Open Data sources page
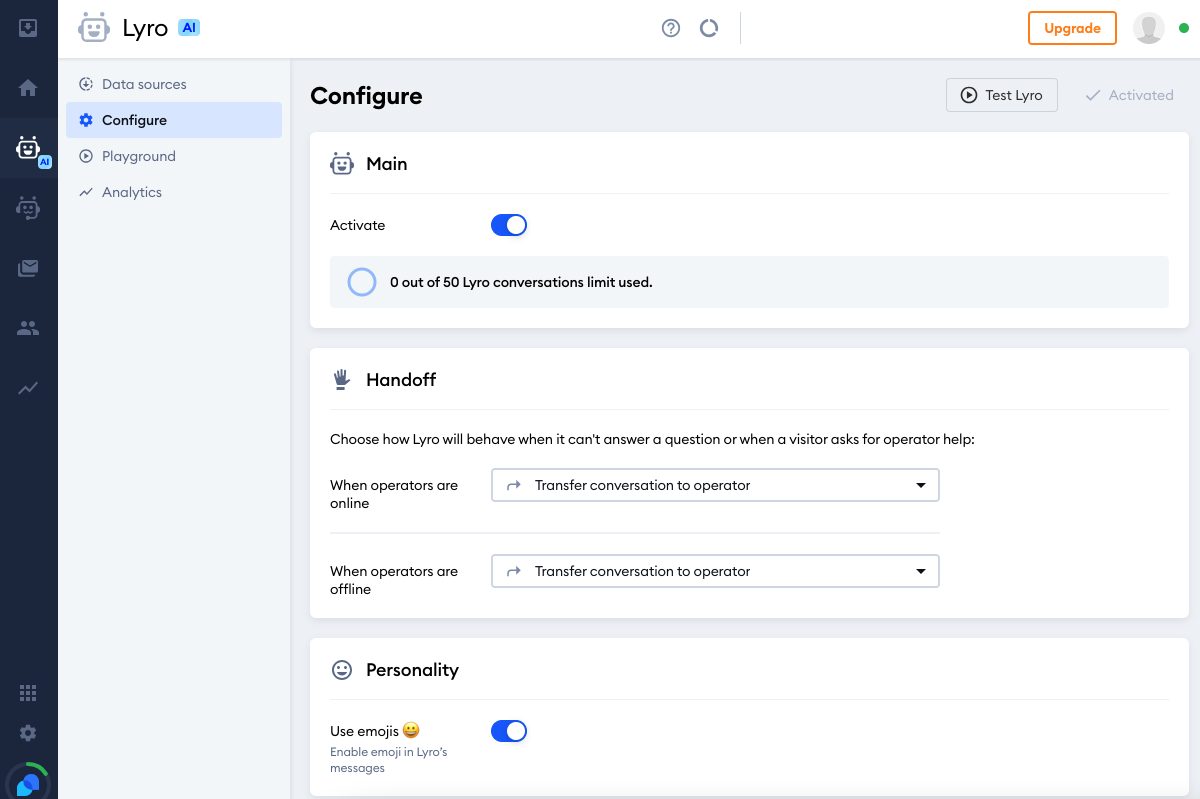The image size is (1200, 799). [x=174, y=84]
